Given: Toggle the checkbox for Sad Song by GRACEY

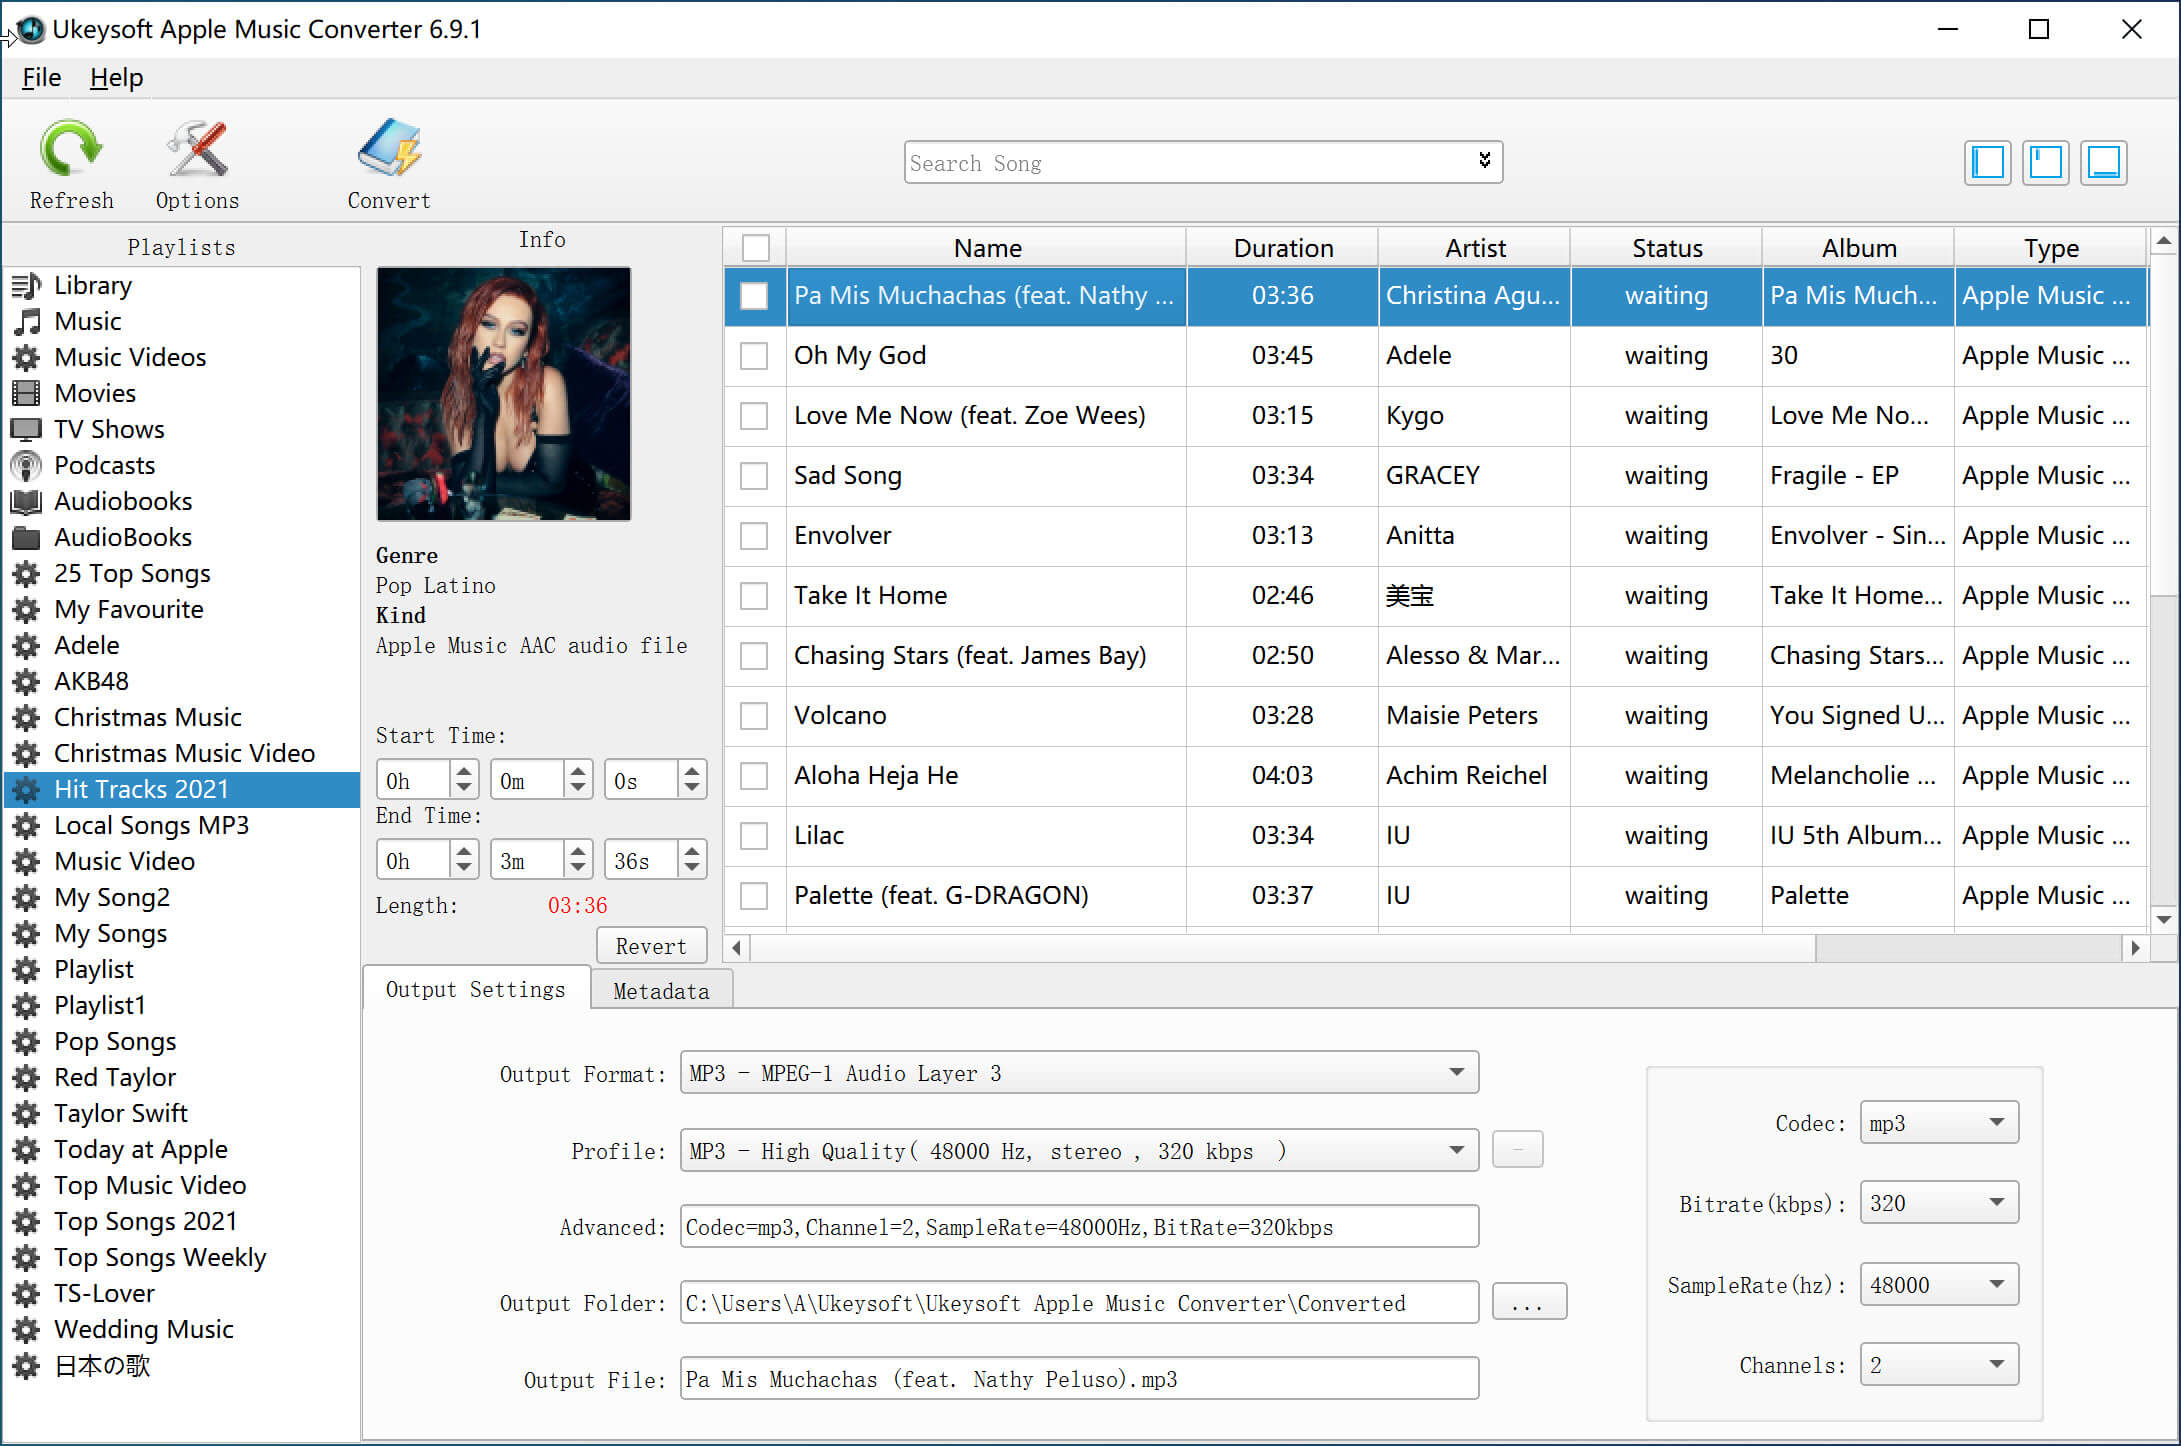Looking at the screenshot, I should point(753,474).
